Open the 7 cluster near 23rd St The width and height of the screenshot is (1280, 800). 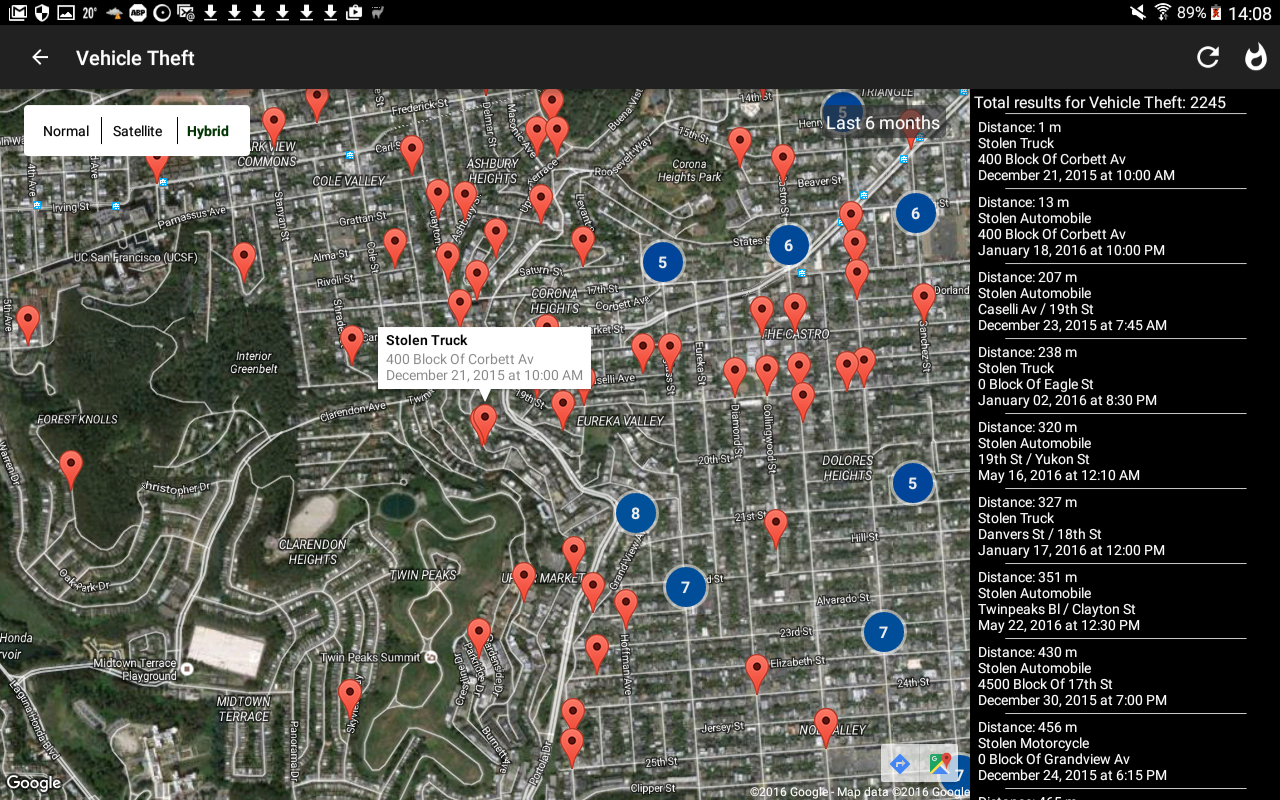point(883,632)
